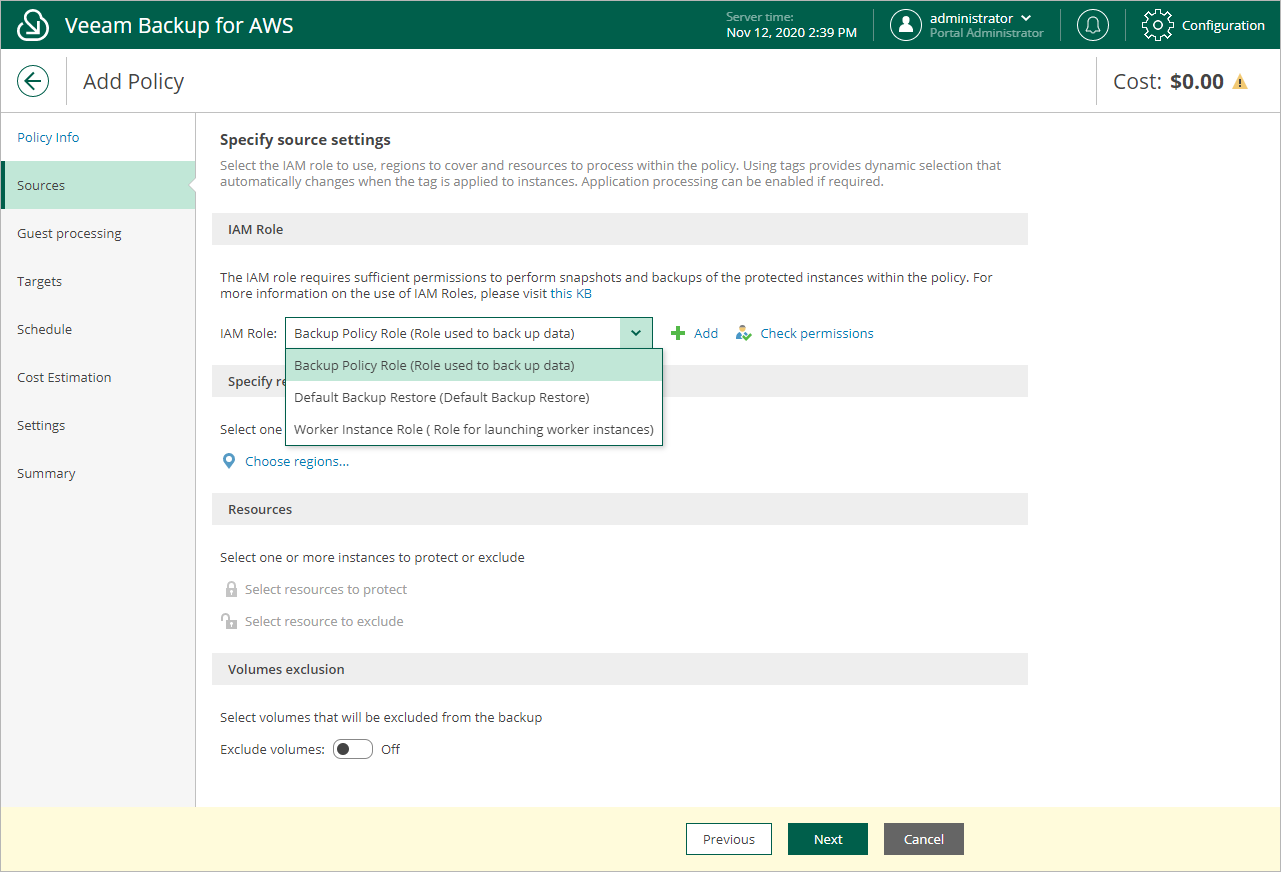Click the Configuration gear icon
Image resolution: width=1281 pixels, height=872 pixels.
coord(1157,25)
